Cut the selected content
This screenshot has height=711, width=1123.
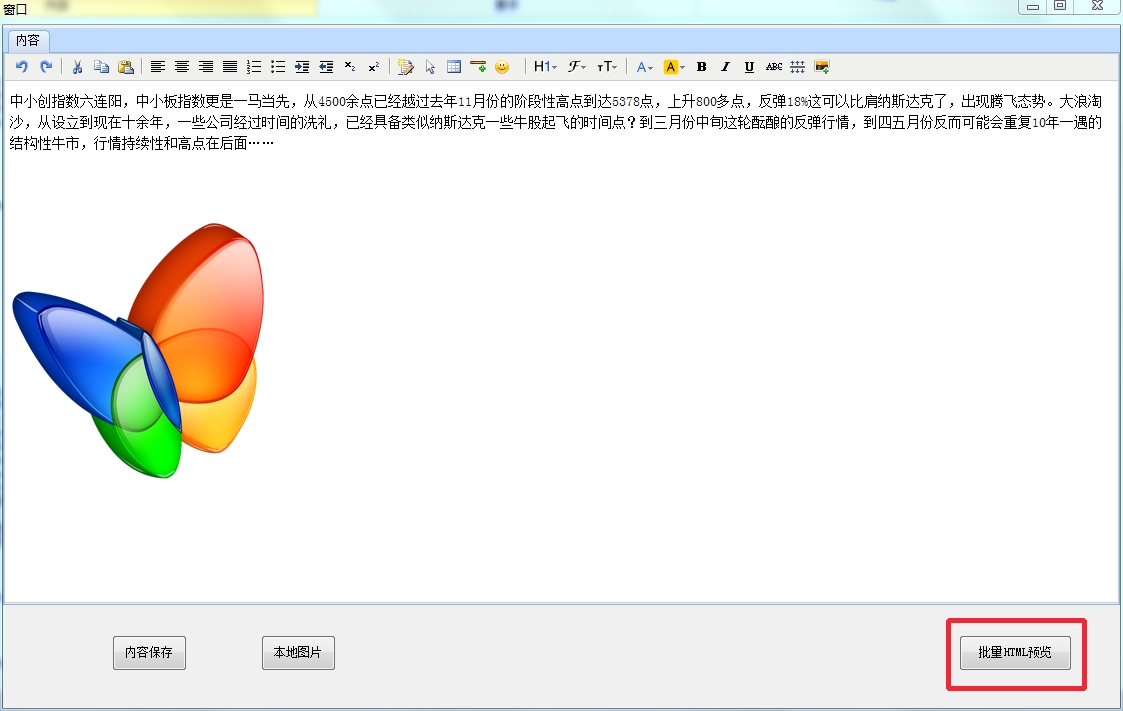(77, 67)
